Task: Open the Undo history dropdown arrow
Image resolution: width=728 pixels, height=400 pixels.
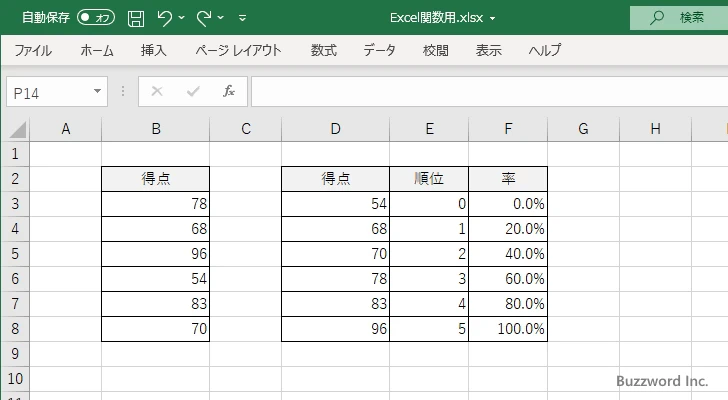Action: coord(182,18)
